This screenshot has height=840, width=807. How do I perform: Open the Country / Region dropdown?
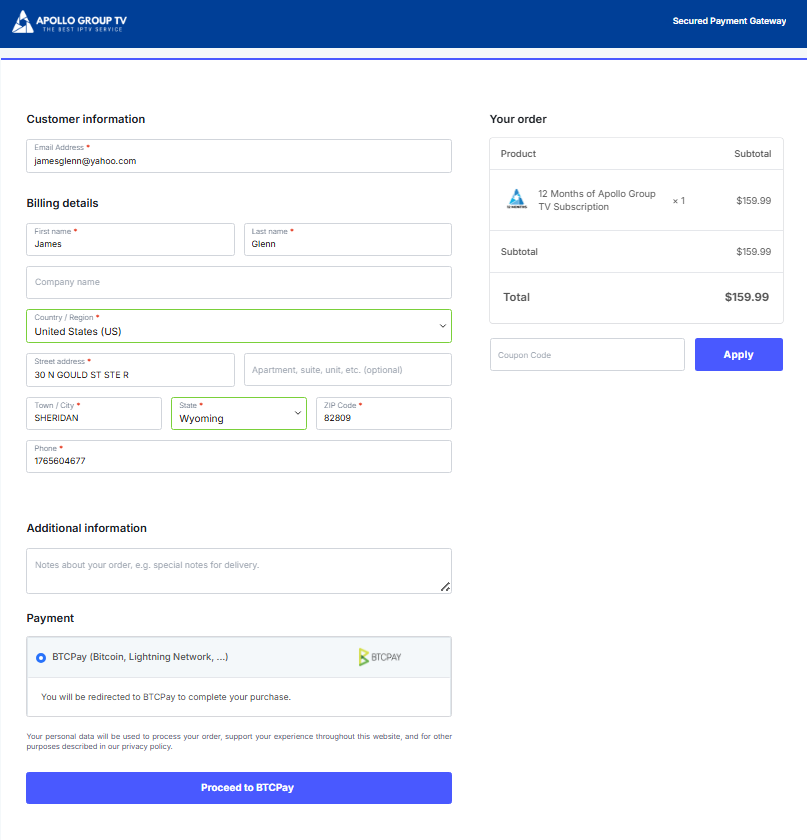point(238,326)
